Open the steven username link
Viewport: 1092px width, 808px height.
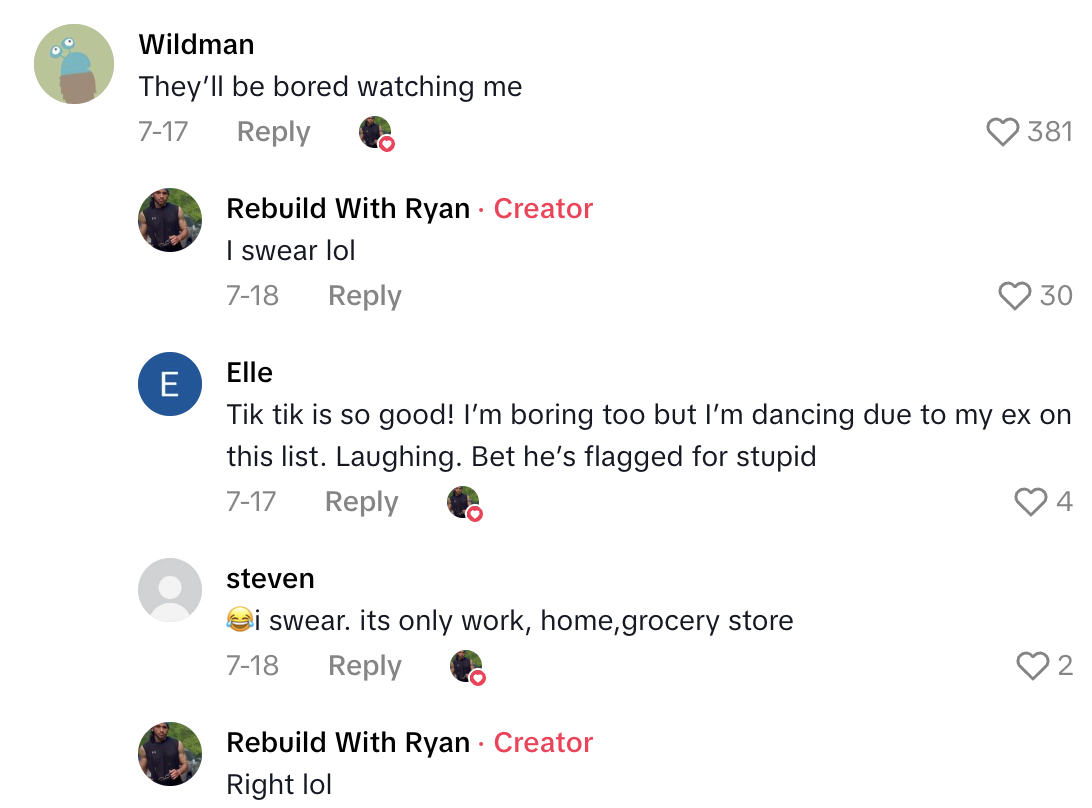(x=270, y=579)
